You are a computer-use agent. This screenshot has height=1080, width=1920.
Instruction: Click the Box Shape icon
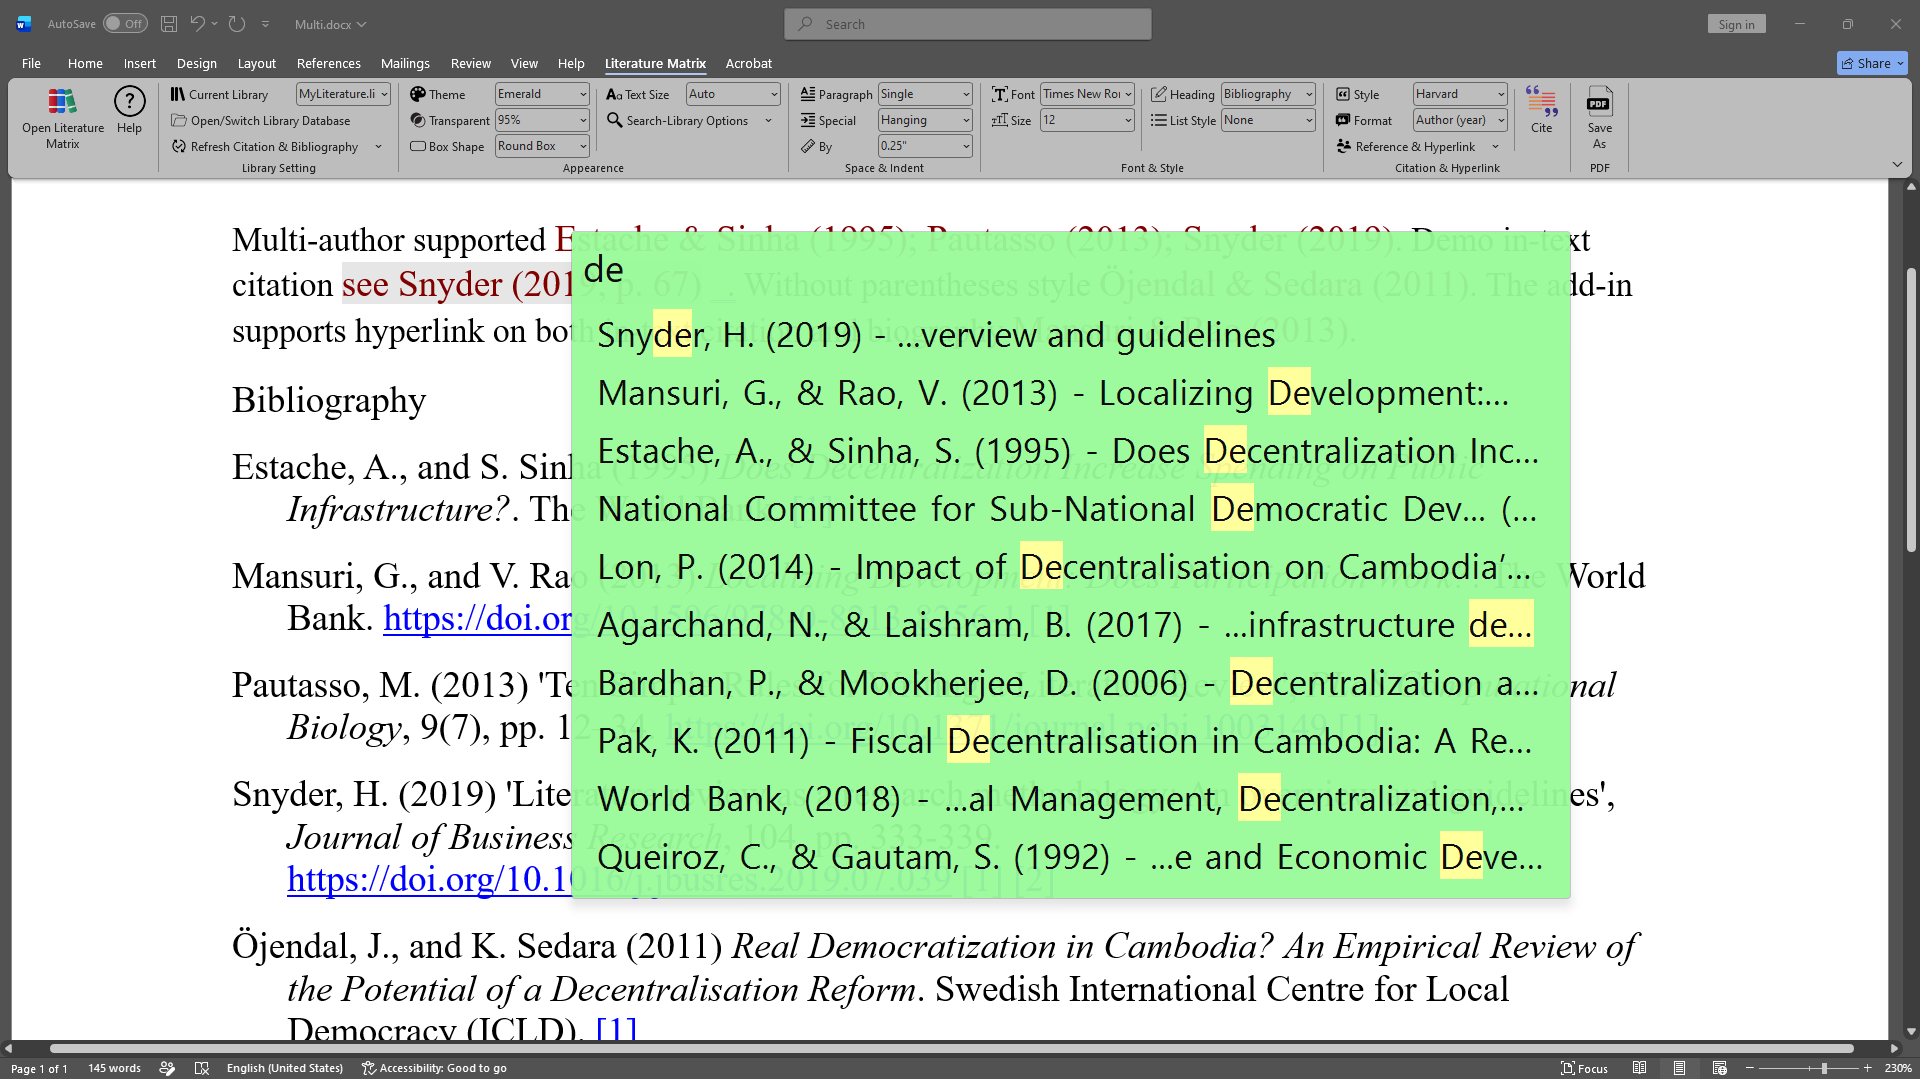(x=418, y=146)
